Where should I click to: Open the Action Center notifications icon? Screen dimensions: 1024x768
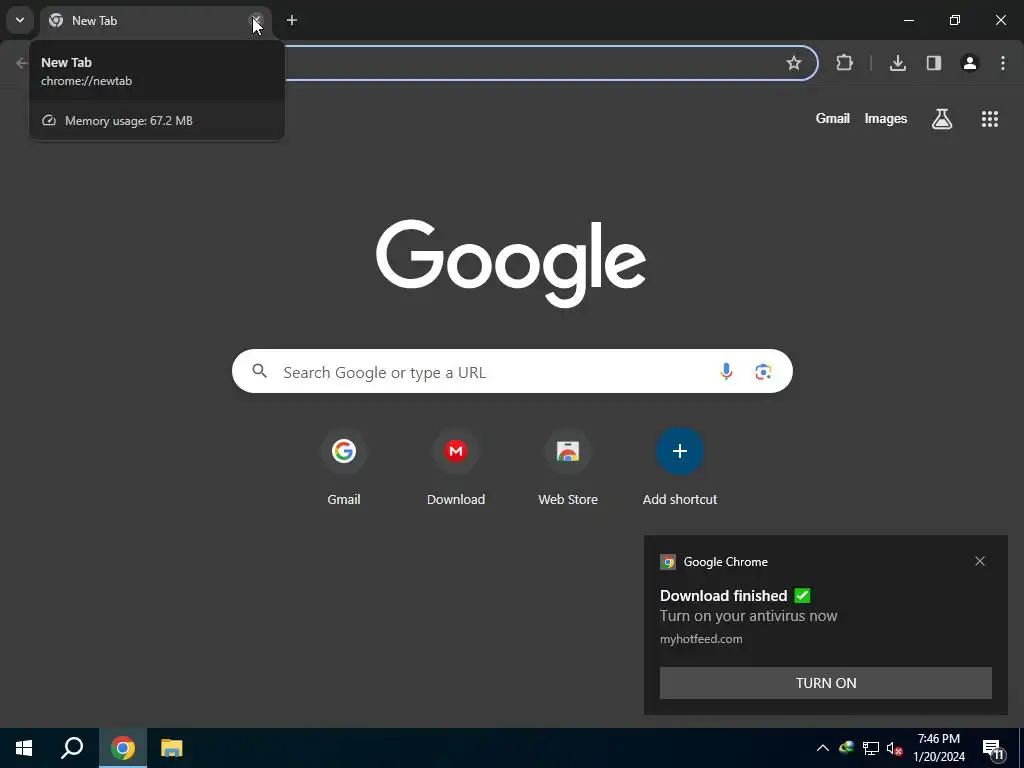[x=993, y=748]
